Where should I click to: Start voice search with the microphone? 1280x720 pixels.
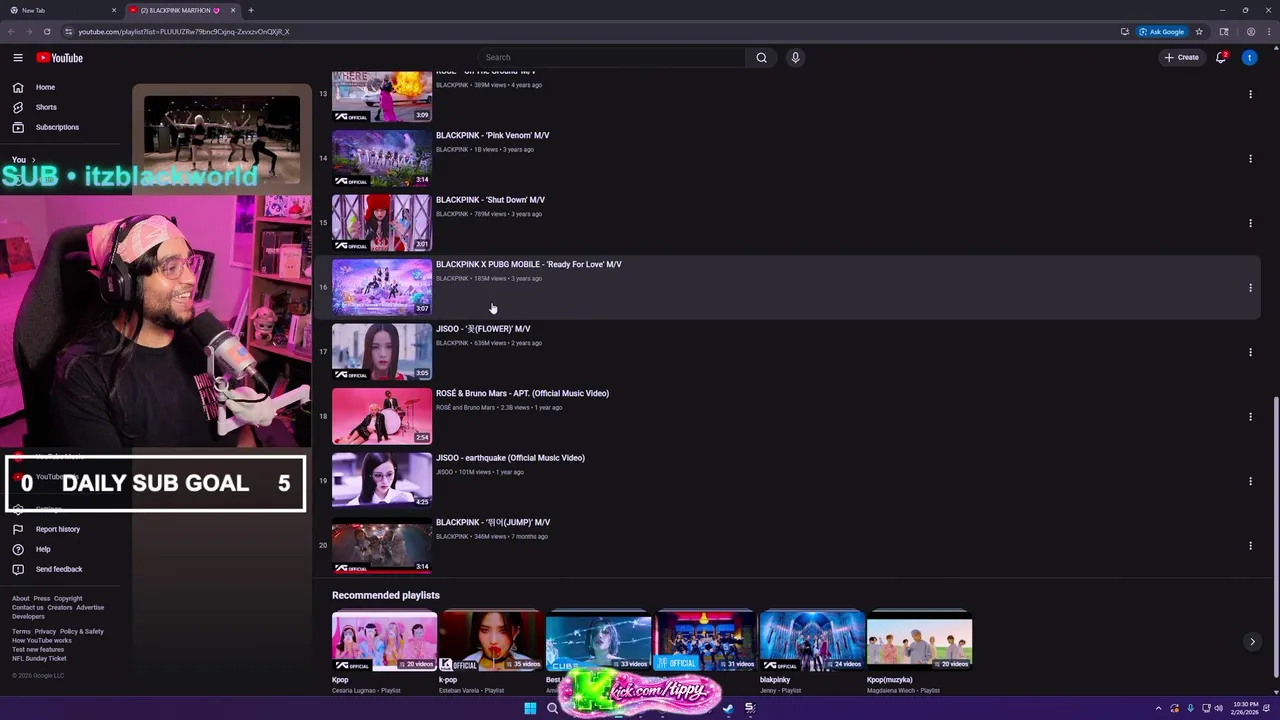pyautogui.click(x=795, y=58)
